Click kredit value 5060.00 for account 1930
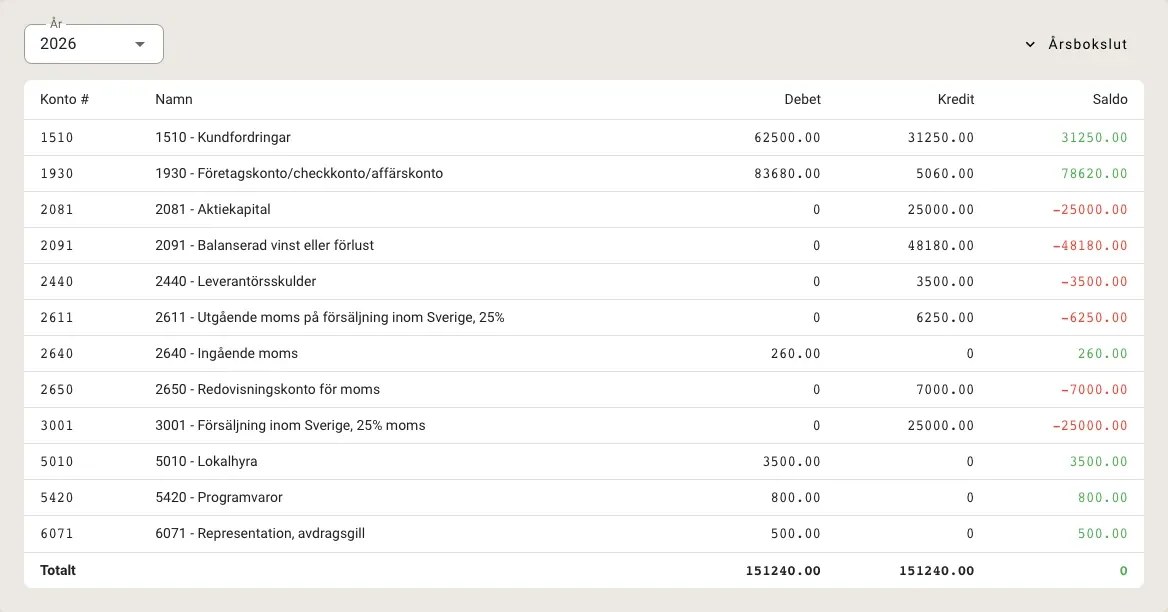Image resolution: width=1168 pixels, height=612 pixels. tap(945, 173)
